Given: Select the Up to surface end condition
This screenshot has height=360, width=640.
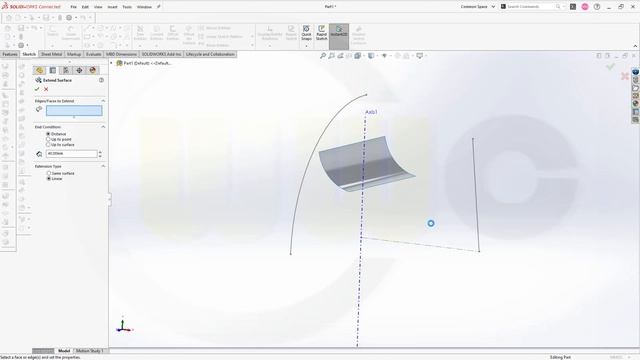Looking at the screenshot, I should point(48,144).
